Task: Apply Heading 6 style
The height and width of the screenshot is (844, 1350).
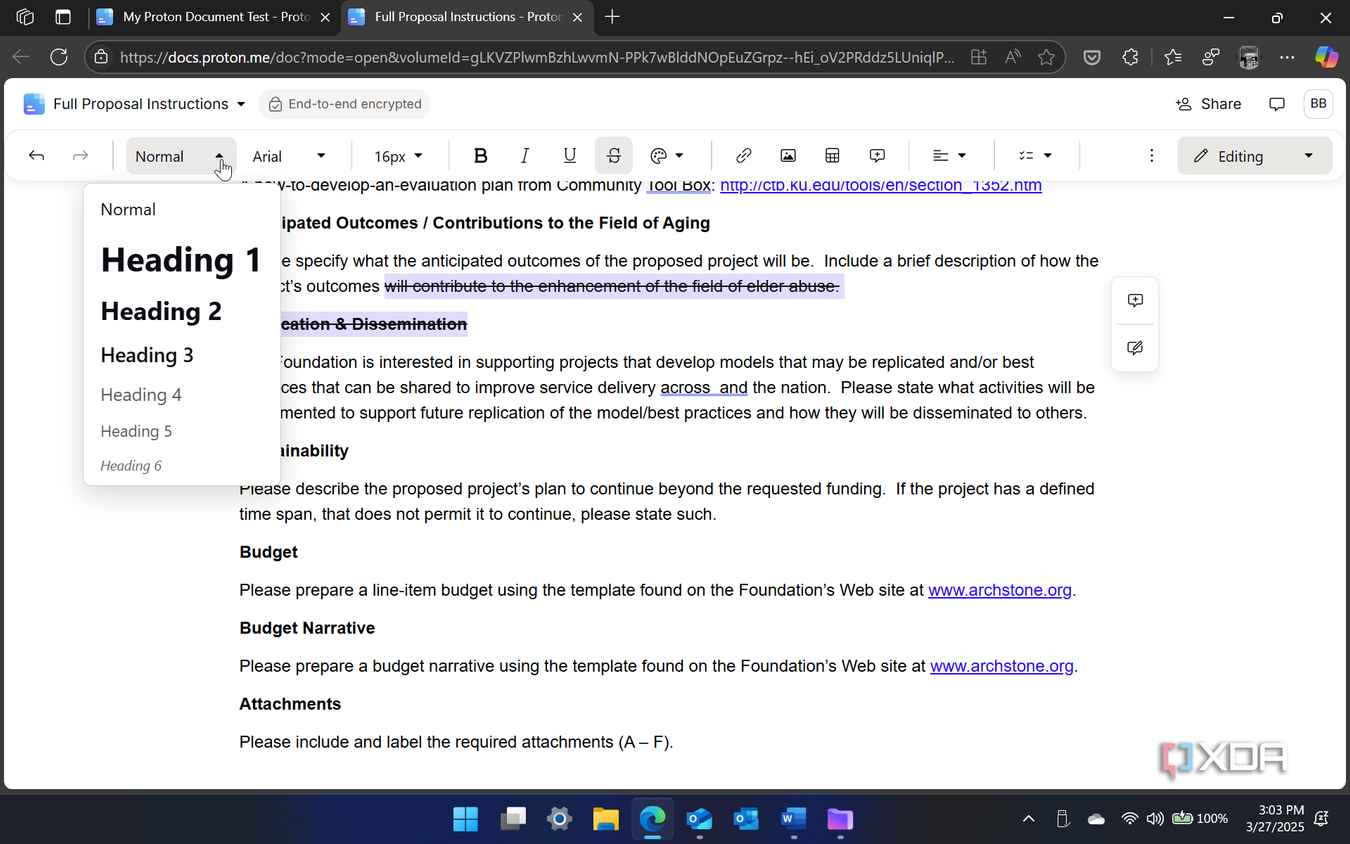Action: [131, 466]
